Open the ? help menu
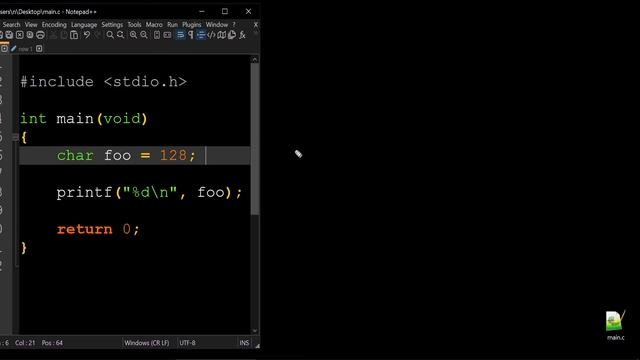 tap(234, 24)
